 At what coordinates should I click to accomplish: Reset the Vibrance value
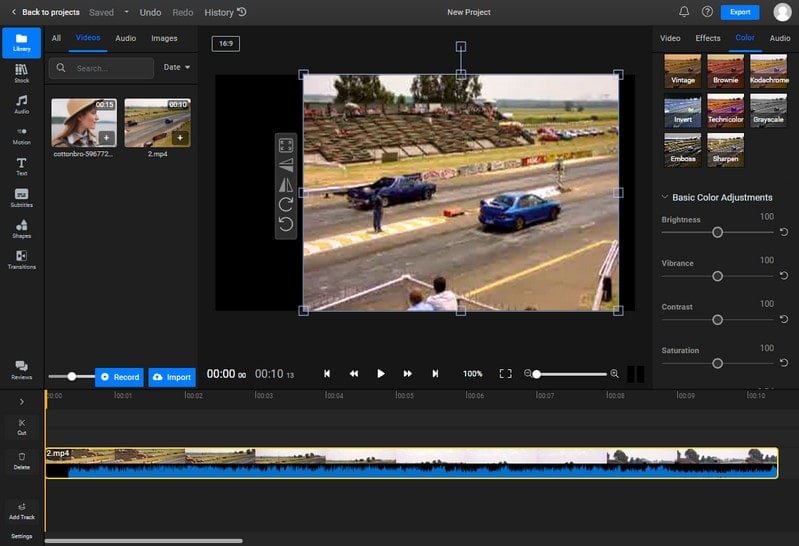(x=784, y=275)
